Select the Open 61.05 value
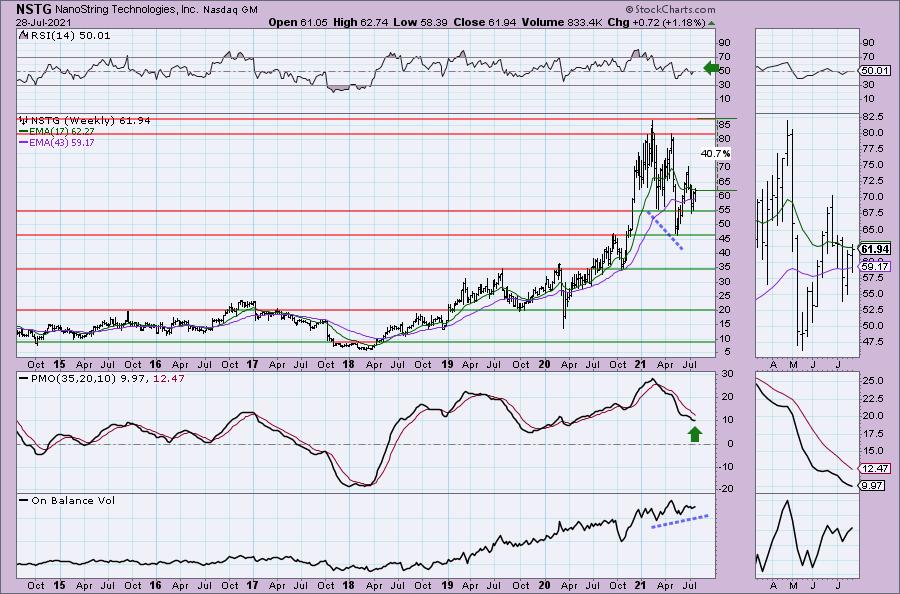The image size is (900, 594). pyautogui.click(x=298, y=22)
